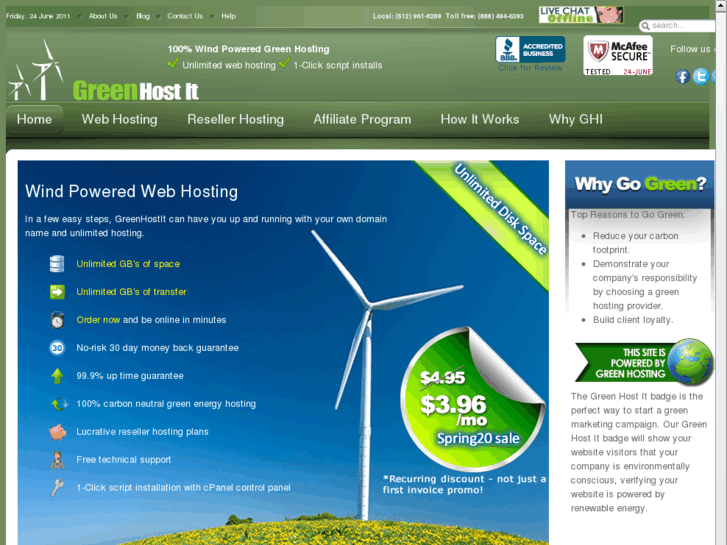Click the 99.9% up time guarantee text
Screen dimensions: 727x545
coord(130,376)
